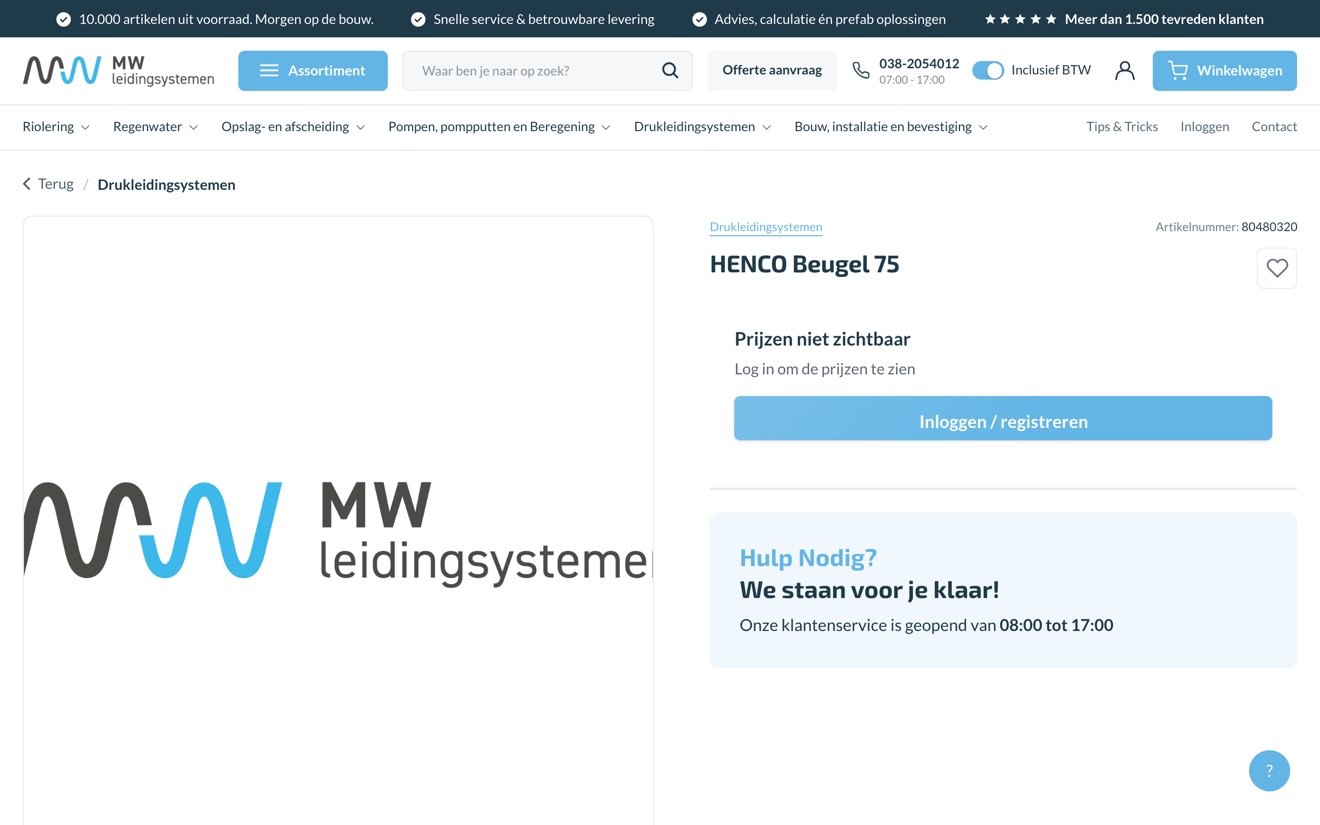Expand Pompen, pompputten en Beregening menu

point(499,127)
